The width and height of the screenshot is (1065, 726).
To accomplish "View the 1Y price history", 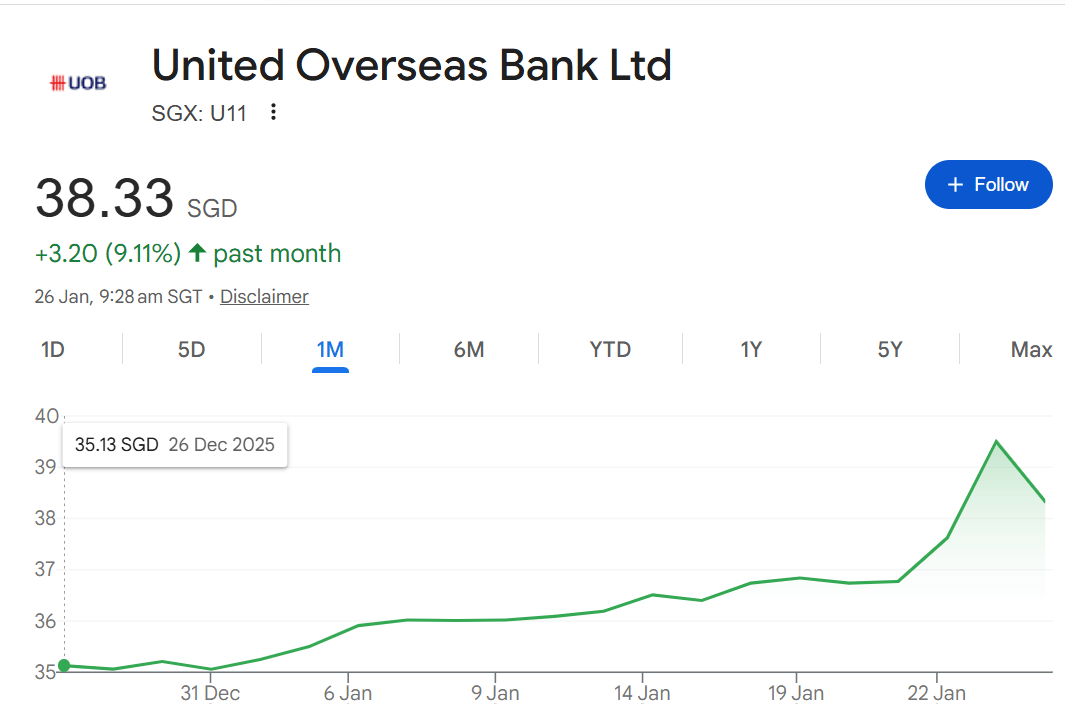I will pos(751,350).
